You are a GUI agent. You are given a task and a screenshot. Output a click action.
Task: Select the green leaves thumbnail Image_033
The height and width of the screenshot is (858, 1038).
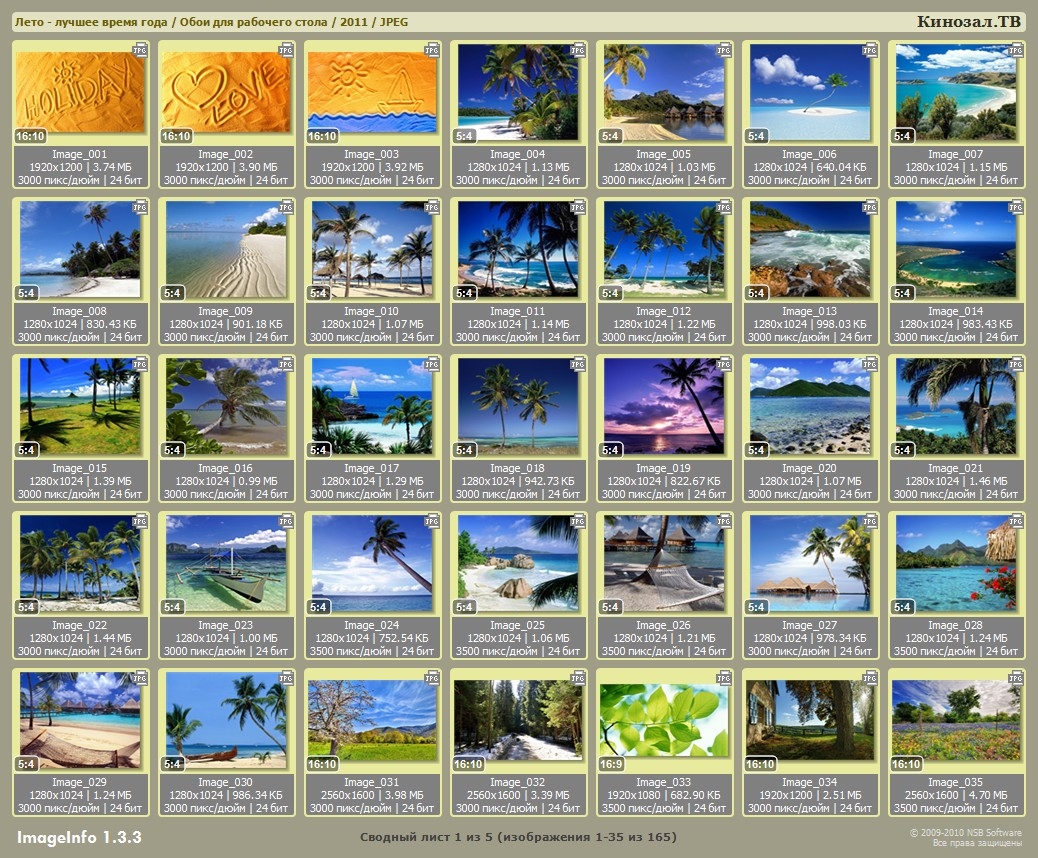click(664, 721)
